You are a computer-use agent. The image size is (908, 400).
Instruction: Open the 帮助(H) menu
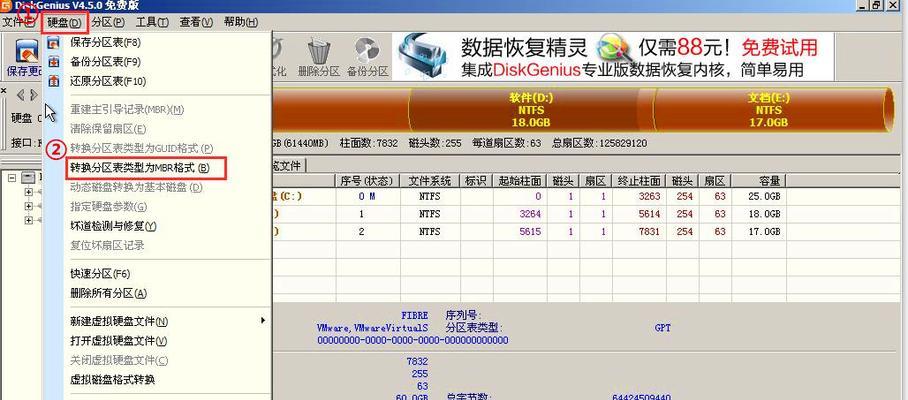pyautogui.click(x=241, y=23)
